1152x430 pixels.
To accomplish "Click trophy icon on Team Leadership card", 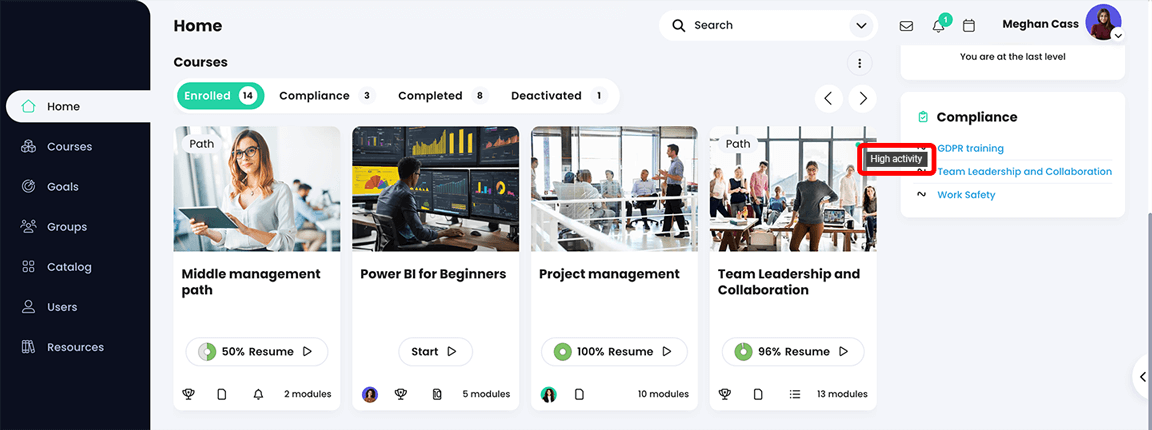I will [x=725, y=395].
